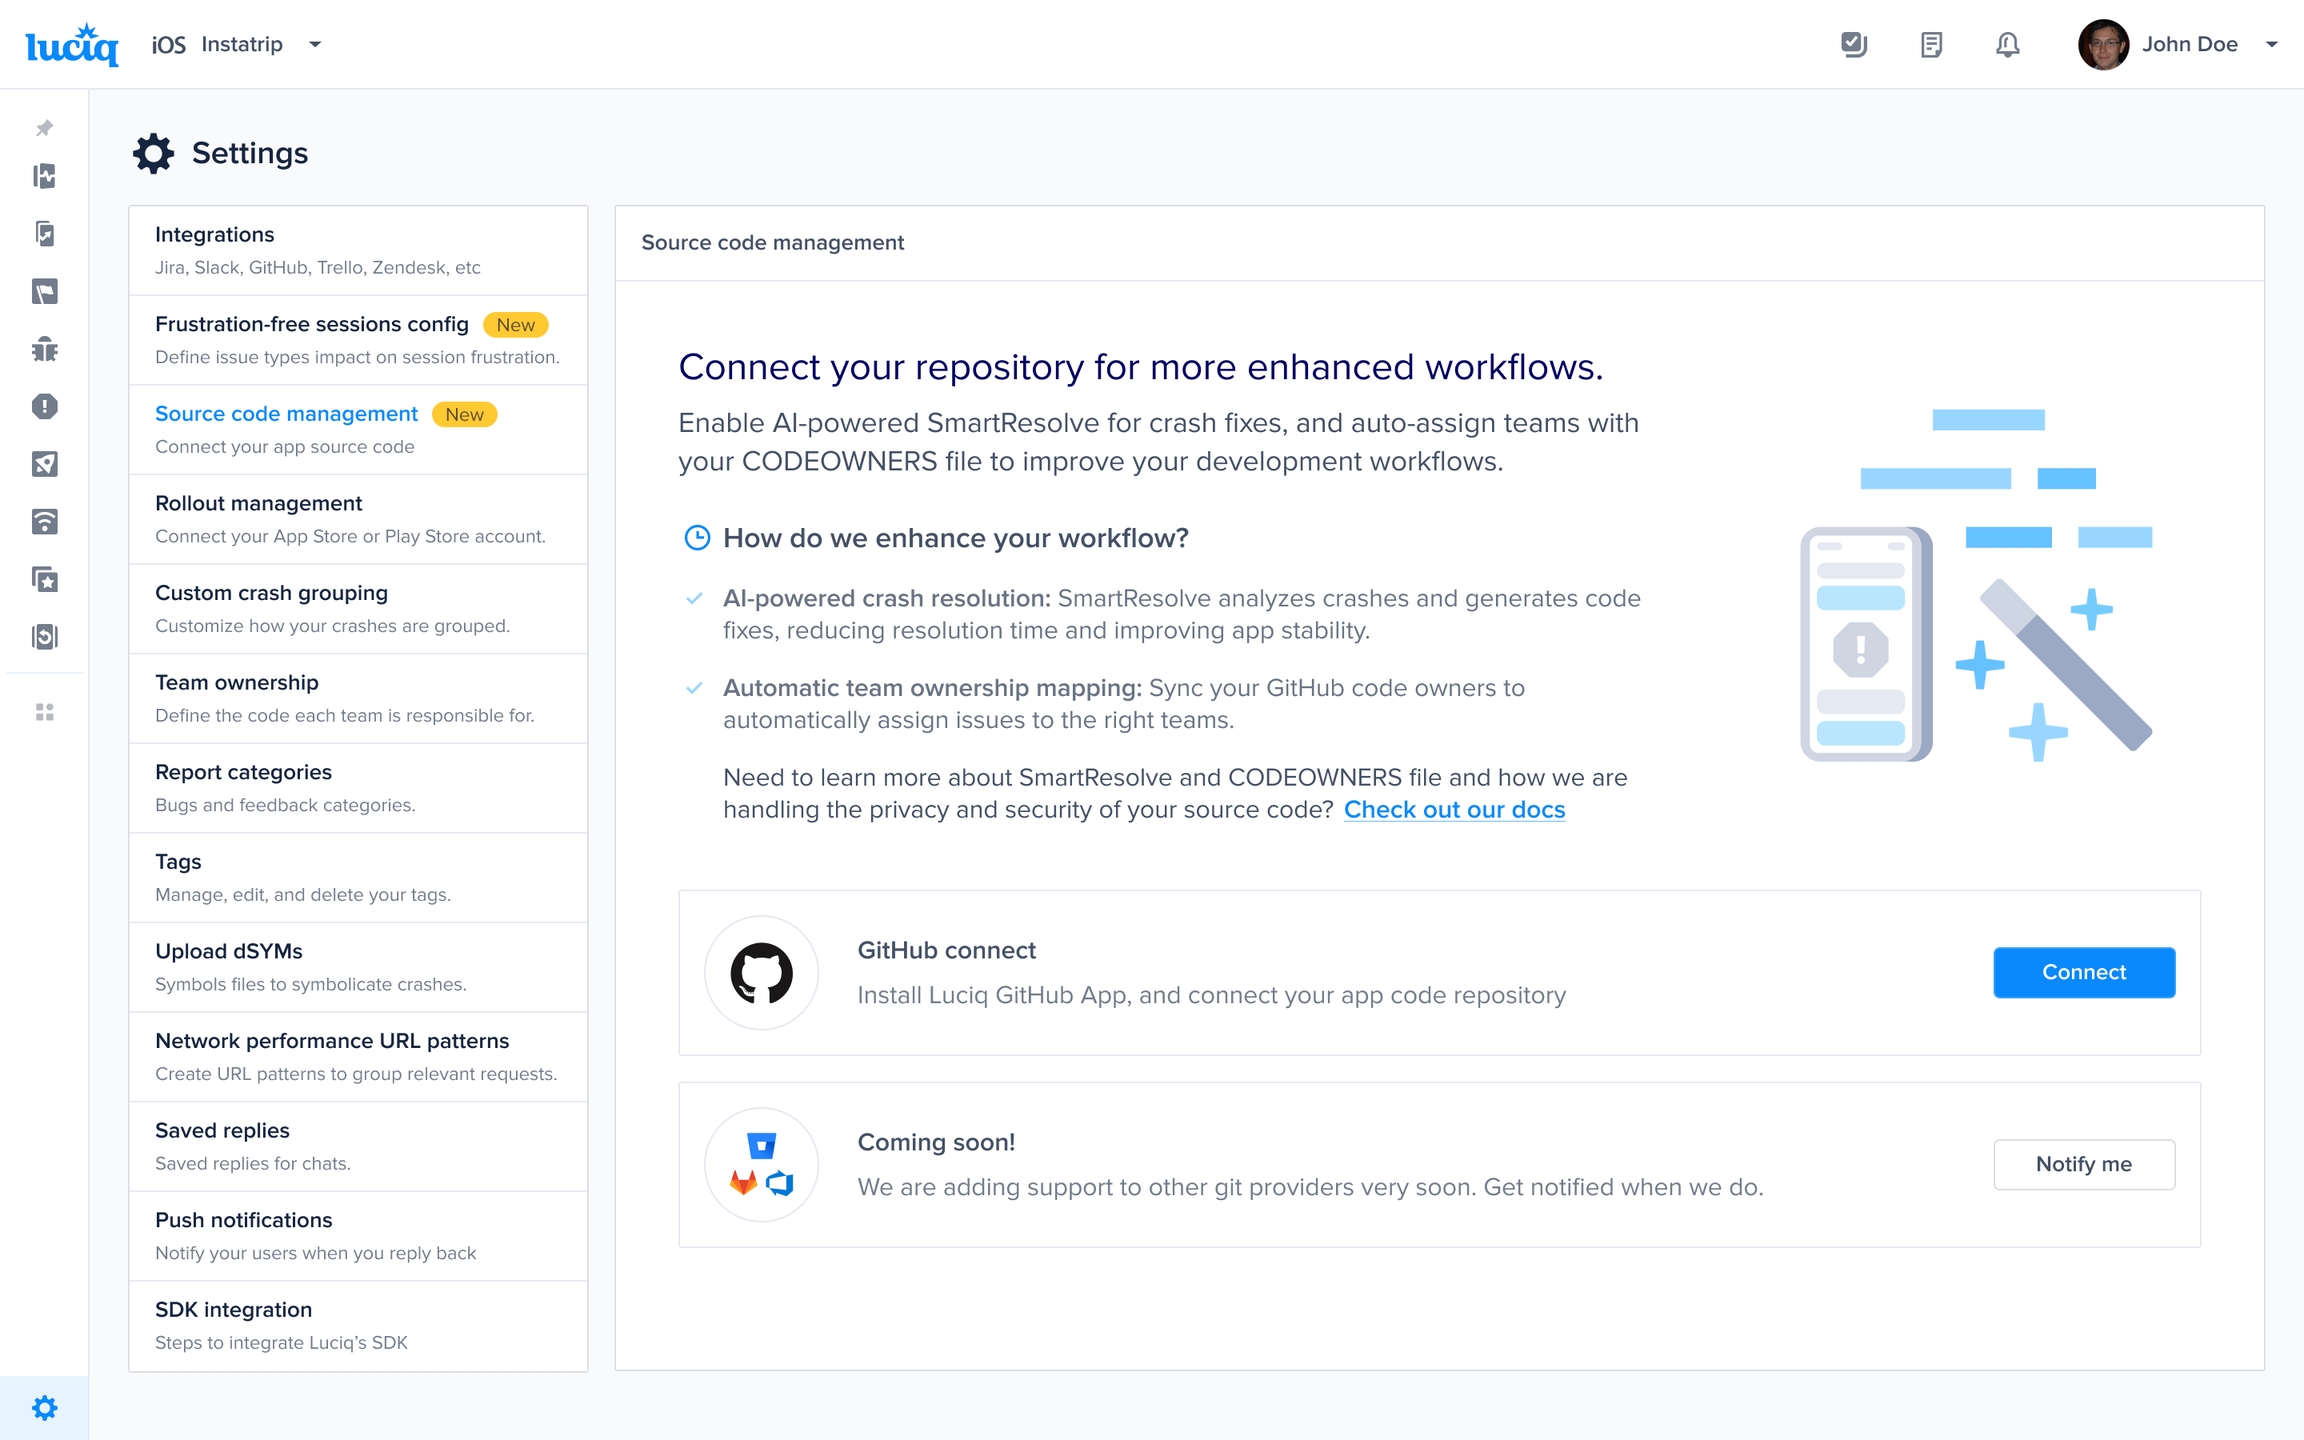Follow the Check out our docs link
Image resolution: width=2304 pixels, height=1440 pixels.
point(1454,809)
